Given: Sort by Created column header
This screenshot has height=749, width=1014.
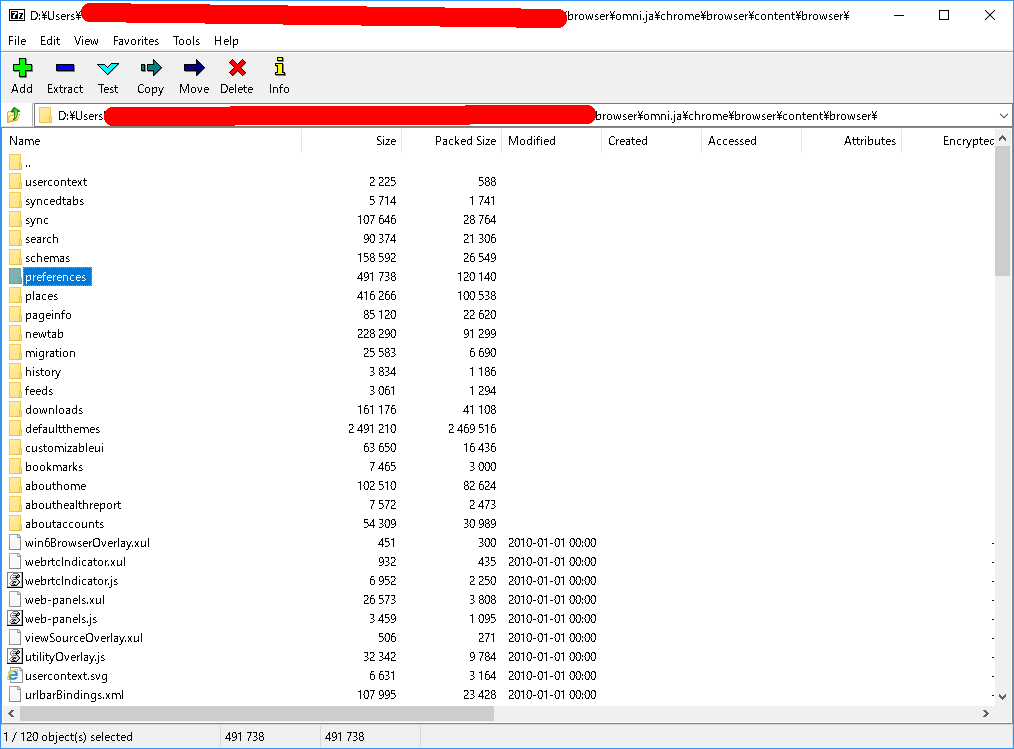Looking at the screenshot, I should (651, 140).
